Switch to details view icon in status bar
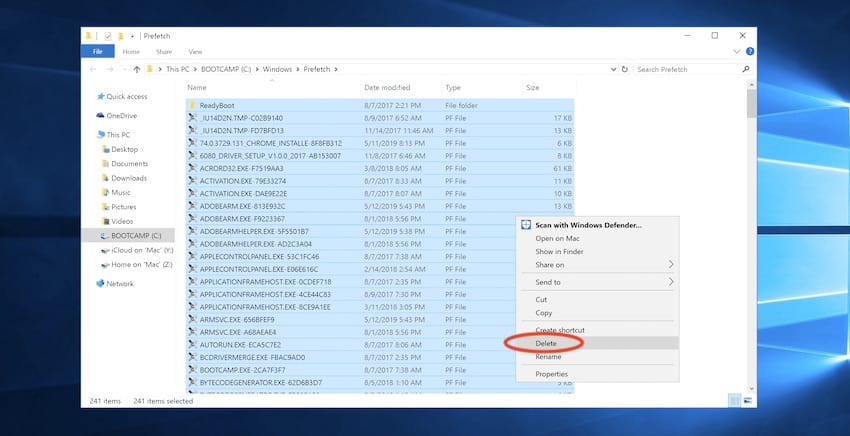The image size is (850, 436). pos(735,401)
